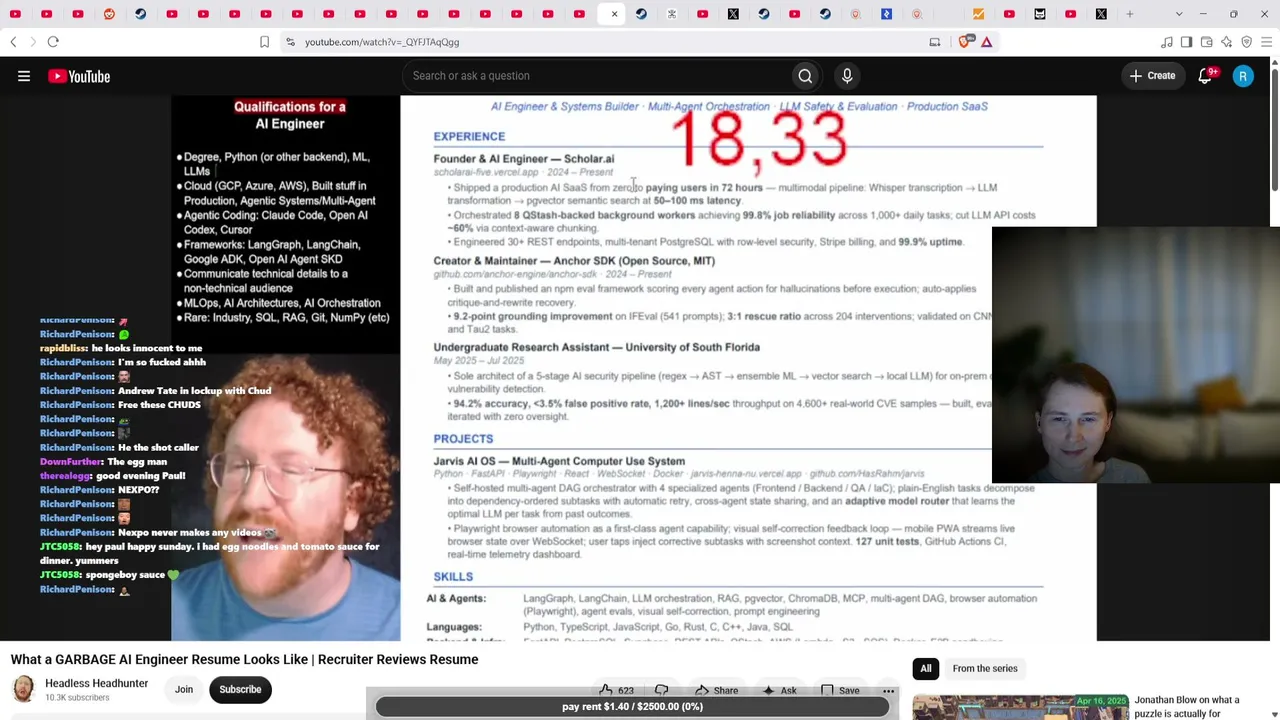This screenshot has width=1280, height=720.
Task: Go to the YouTube home logo
Action: (x=79, y=76)
